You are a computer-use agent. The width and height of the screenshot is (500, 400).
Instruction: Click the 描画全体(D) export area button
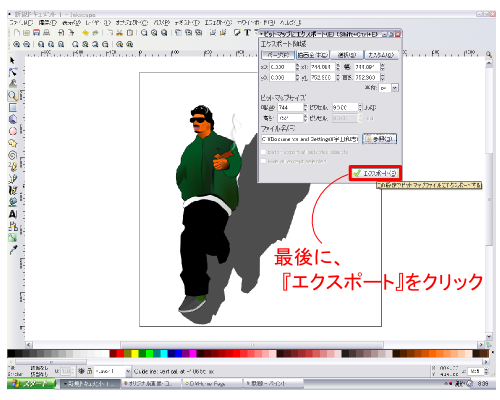coord(313,55)
